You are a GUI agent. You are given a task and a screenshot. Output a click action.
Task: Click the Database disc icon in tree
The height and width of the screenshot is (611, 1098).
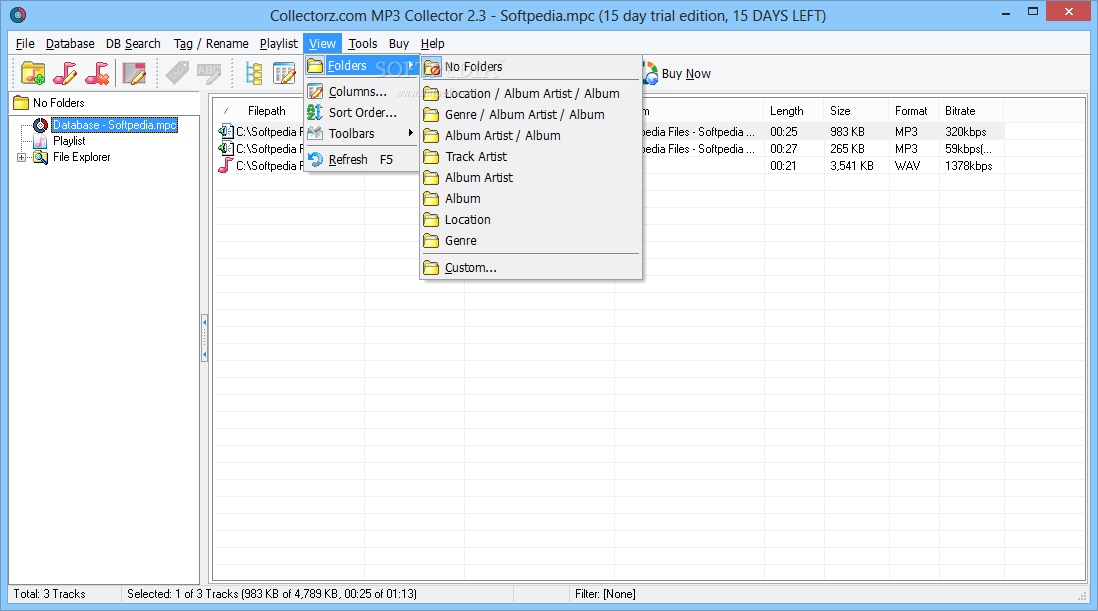tap(41, 125)
